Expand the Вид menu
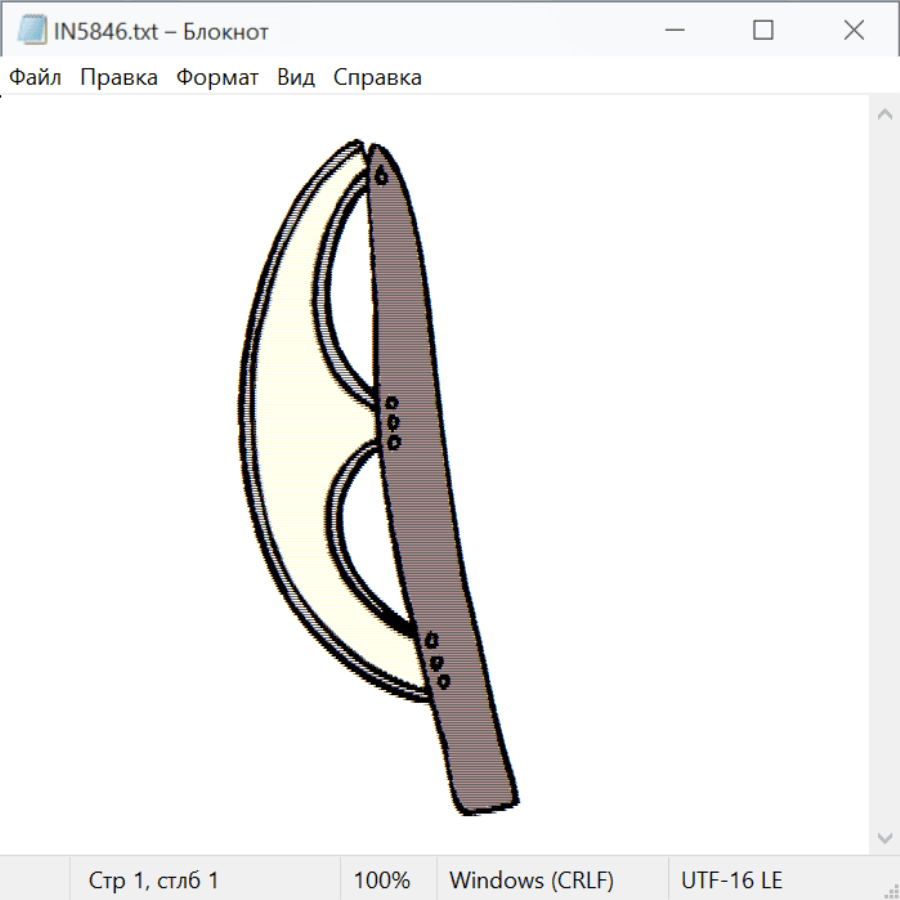900x900 pixels. coord(296,77)
